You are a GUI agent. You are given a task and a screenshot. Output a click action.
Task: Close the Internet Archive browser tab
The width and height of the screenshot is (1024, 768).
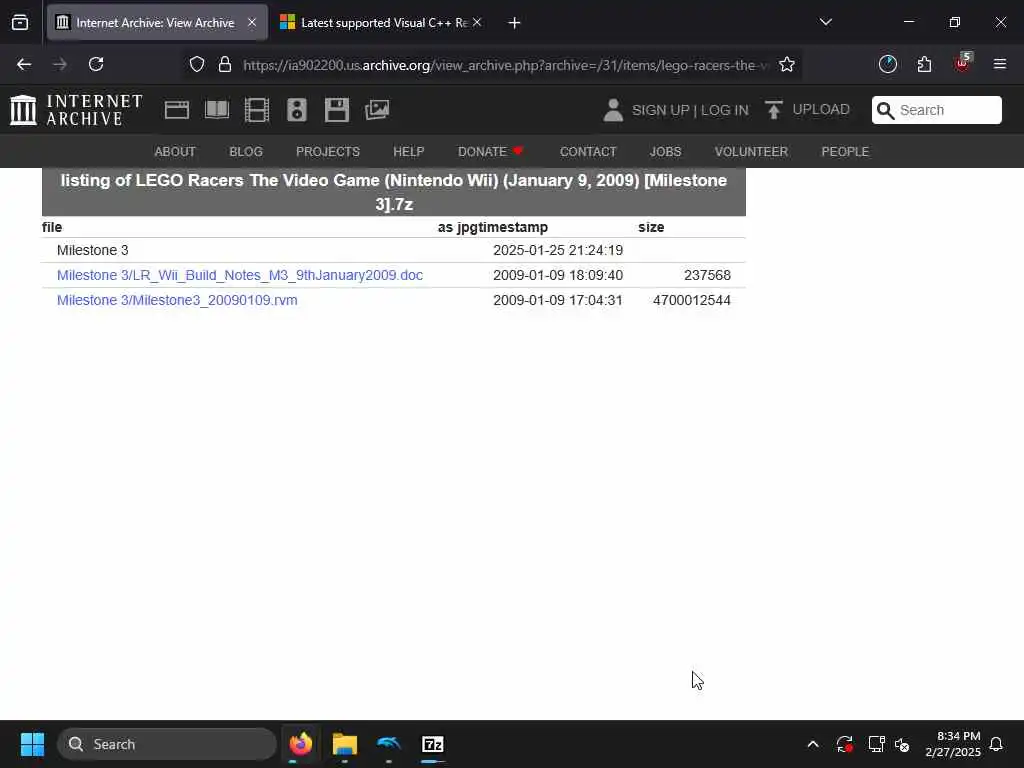tap(252, 22)
